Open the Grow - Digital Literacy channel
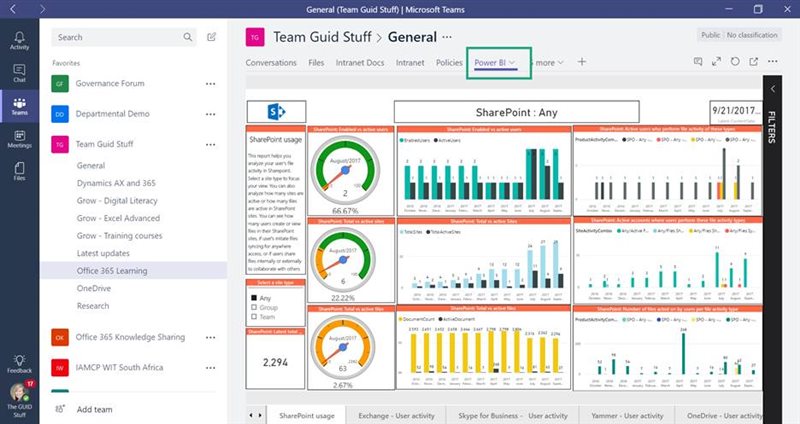 [117, 201]
